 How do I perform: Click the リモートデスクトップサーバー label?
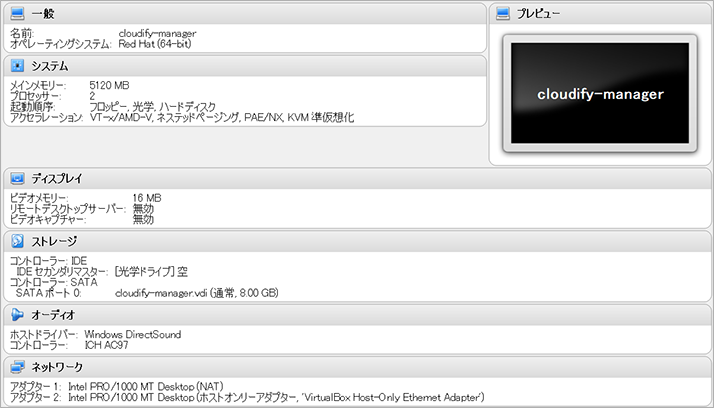tap(67, 209)
